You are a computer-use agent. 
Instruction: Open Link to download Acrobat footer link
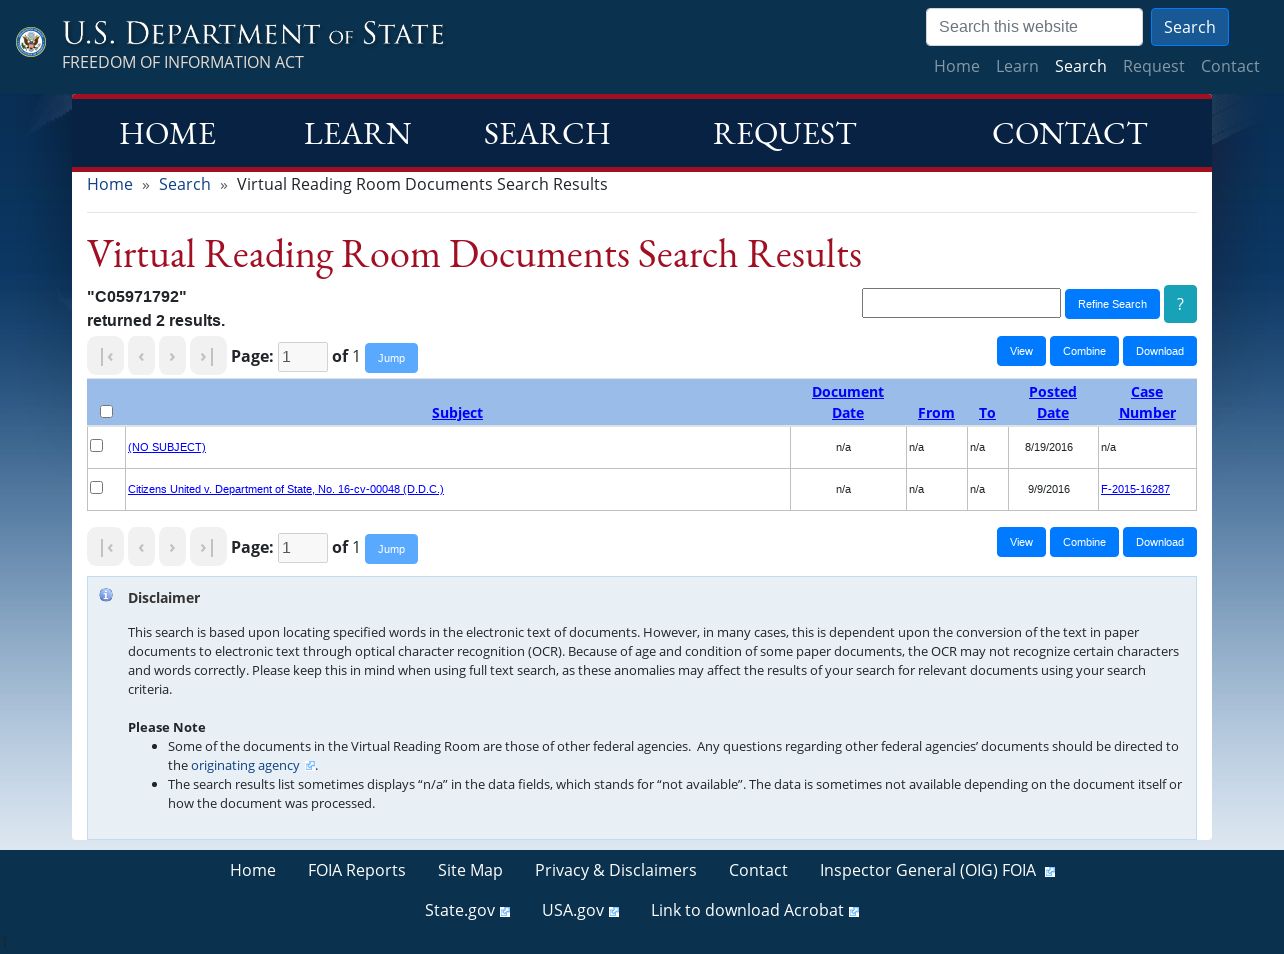(747, 910)
